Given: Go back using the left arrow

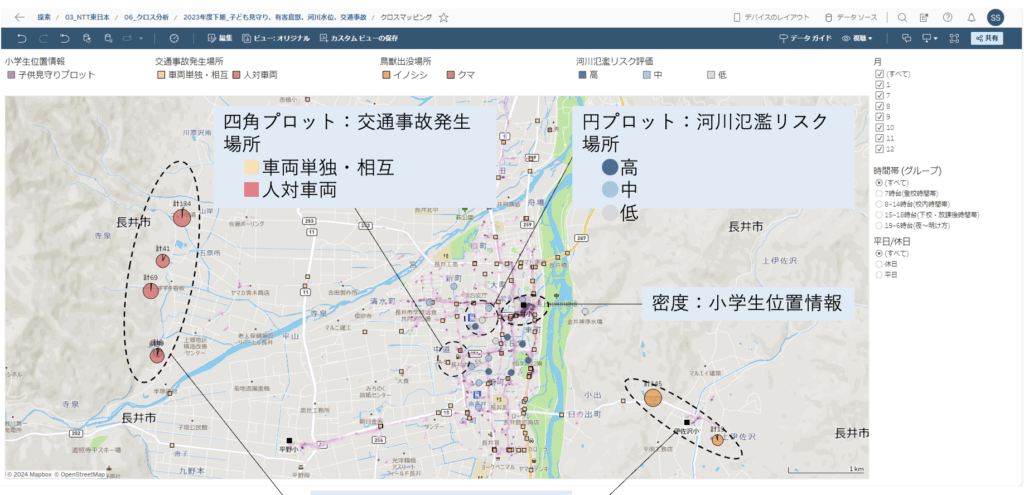Looking at the screenshot, I should pos(19,17).
